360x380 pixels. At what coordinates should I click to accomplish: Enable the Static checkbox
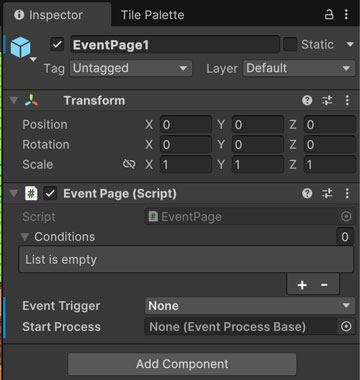click(290, 44)
